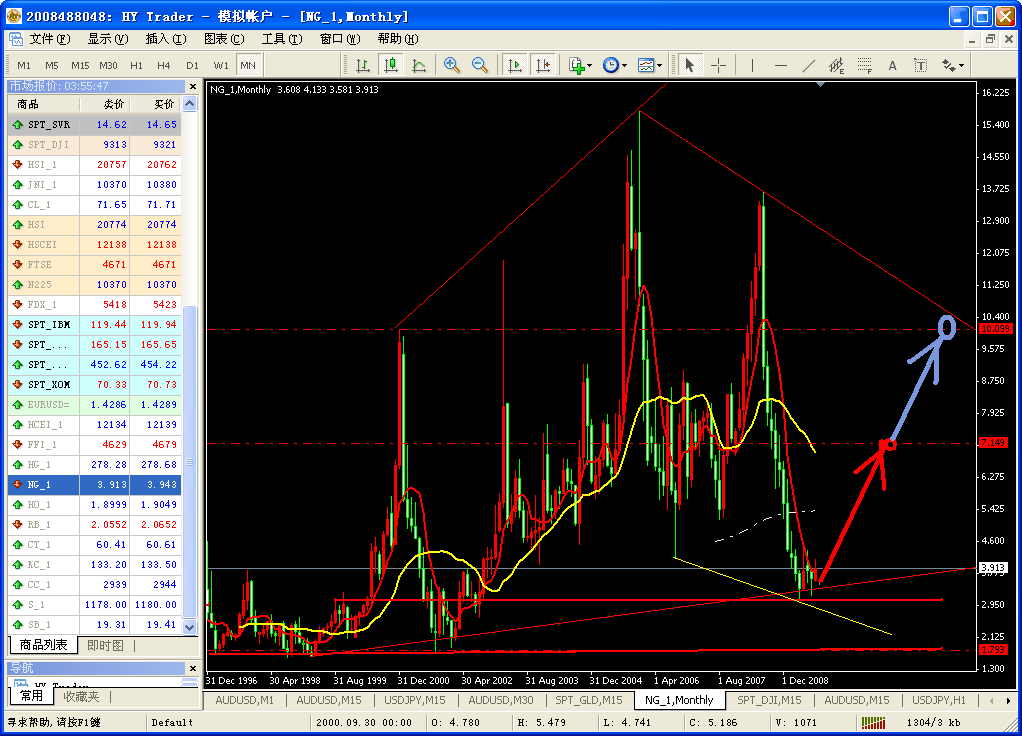Open the 插入(I) menu
The image size is (1022, 736).
(x=166, y=39)
